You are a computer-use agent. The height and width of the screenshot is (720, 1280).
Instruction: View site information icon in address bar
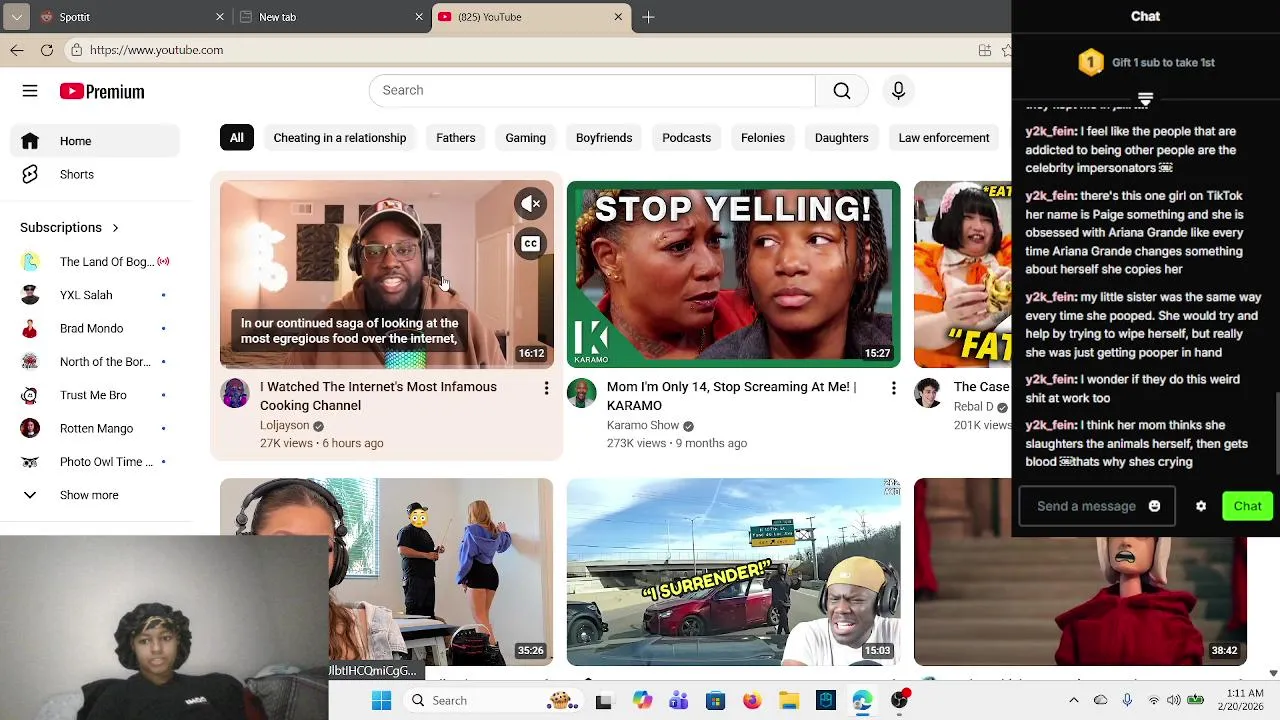click(x=77, y=50)
